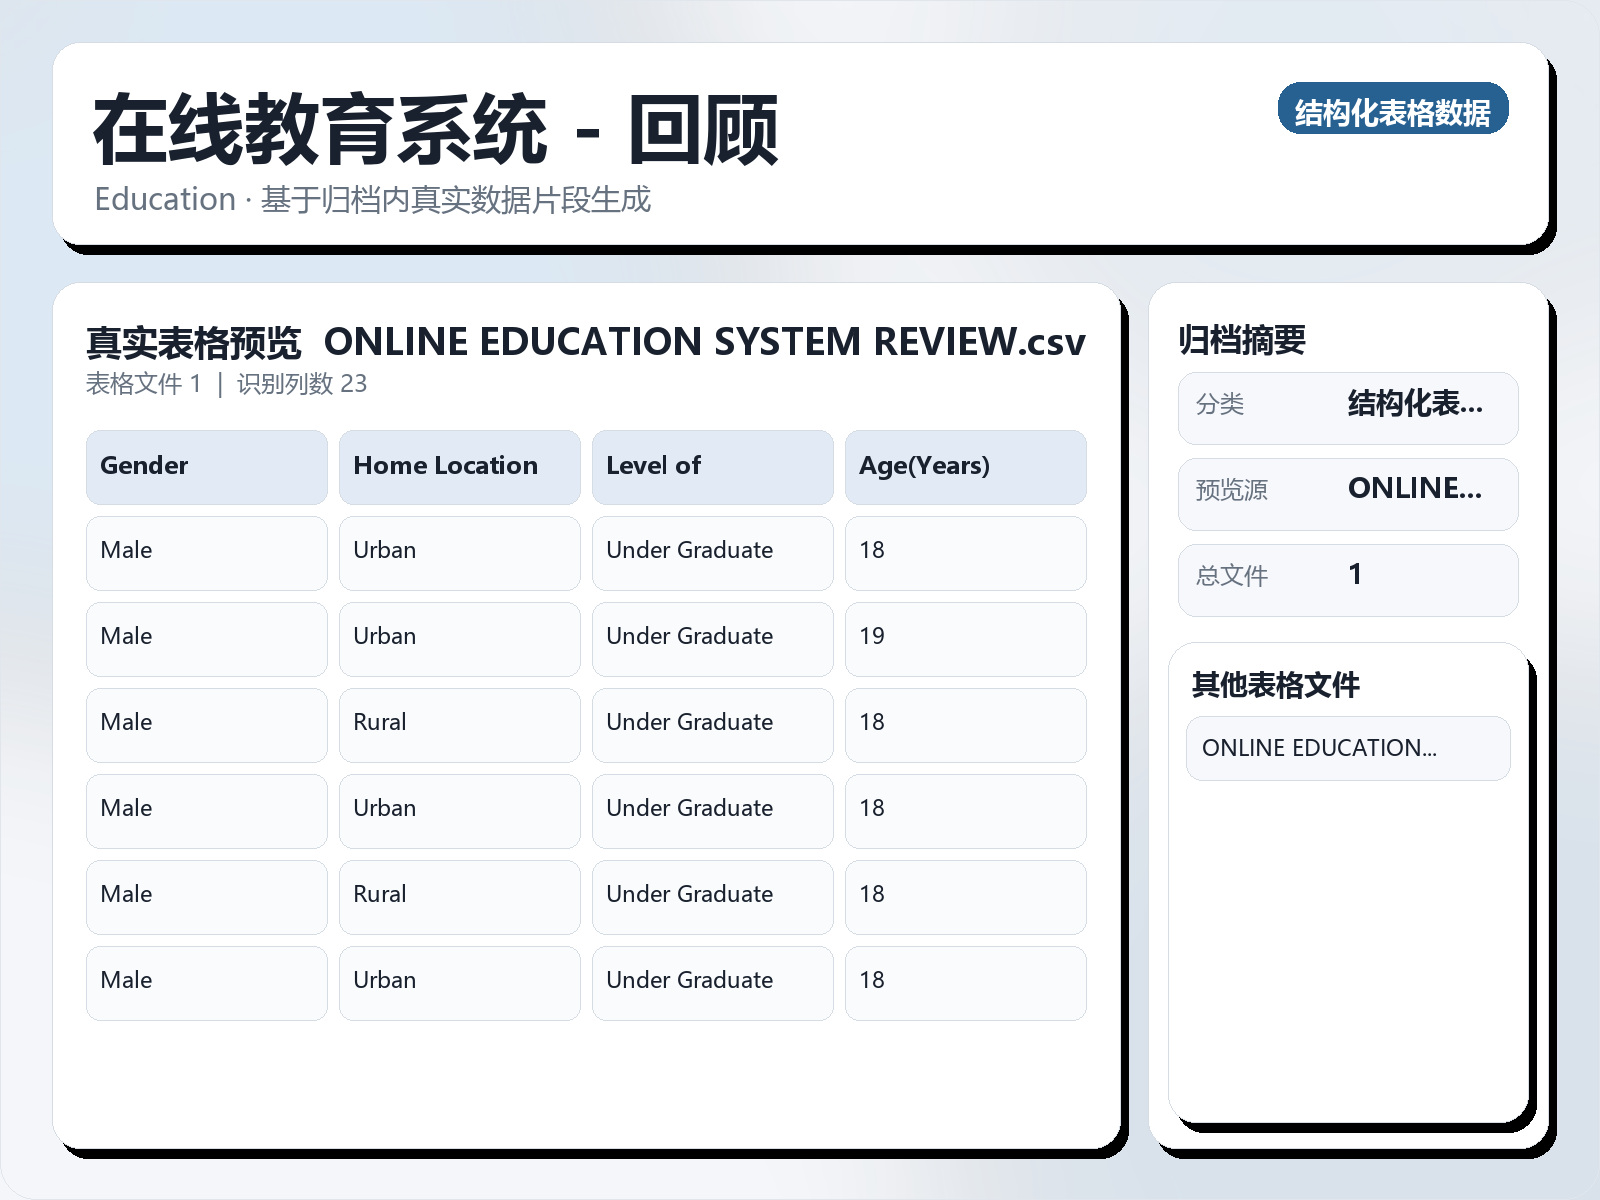Image resolution: width=1600 pixels, height=1200 pixels.
Task: Click the Gender column header
Action: point(206,466)
